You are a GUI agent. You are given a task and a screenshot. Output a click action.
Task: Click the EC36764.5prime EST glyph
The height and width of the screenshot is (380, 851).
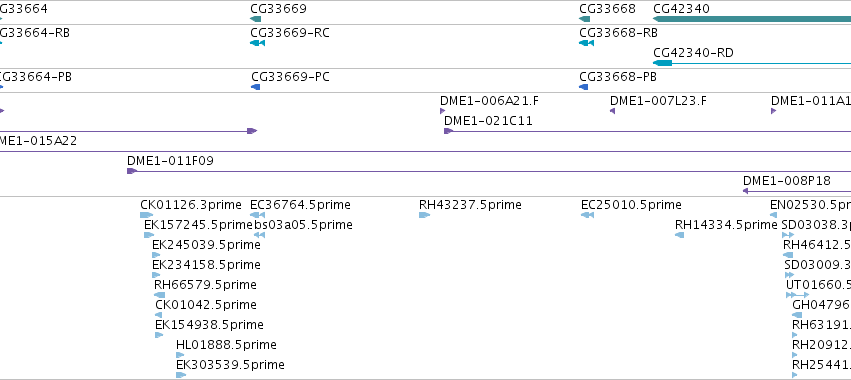click(x=258, y=215)
